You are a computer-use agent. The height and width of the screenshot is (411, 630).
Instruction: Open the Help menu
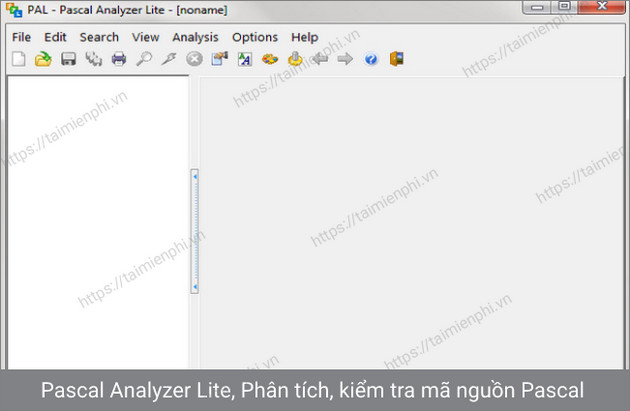pyautogui.click(x=305, y=37)
